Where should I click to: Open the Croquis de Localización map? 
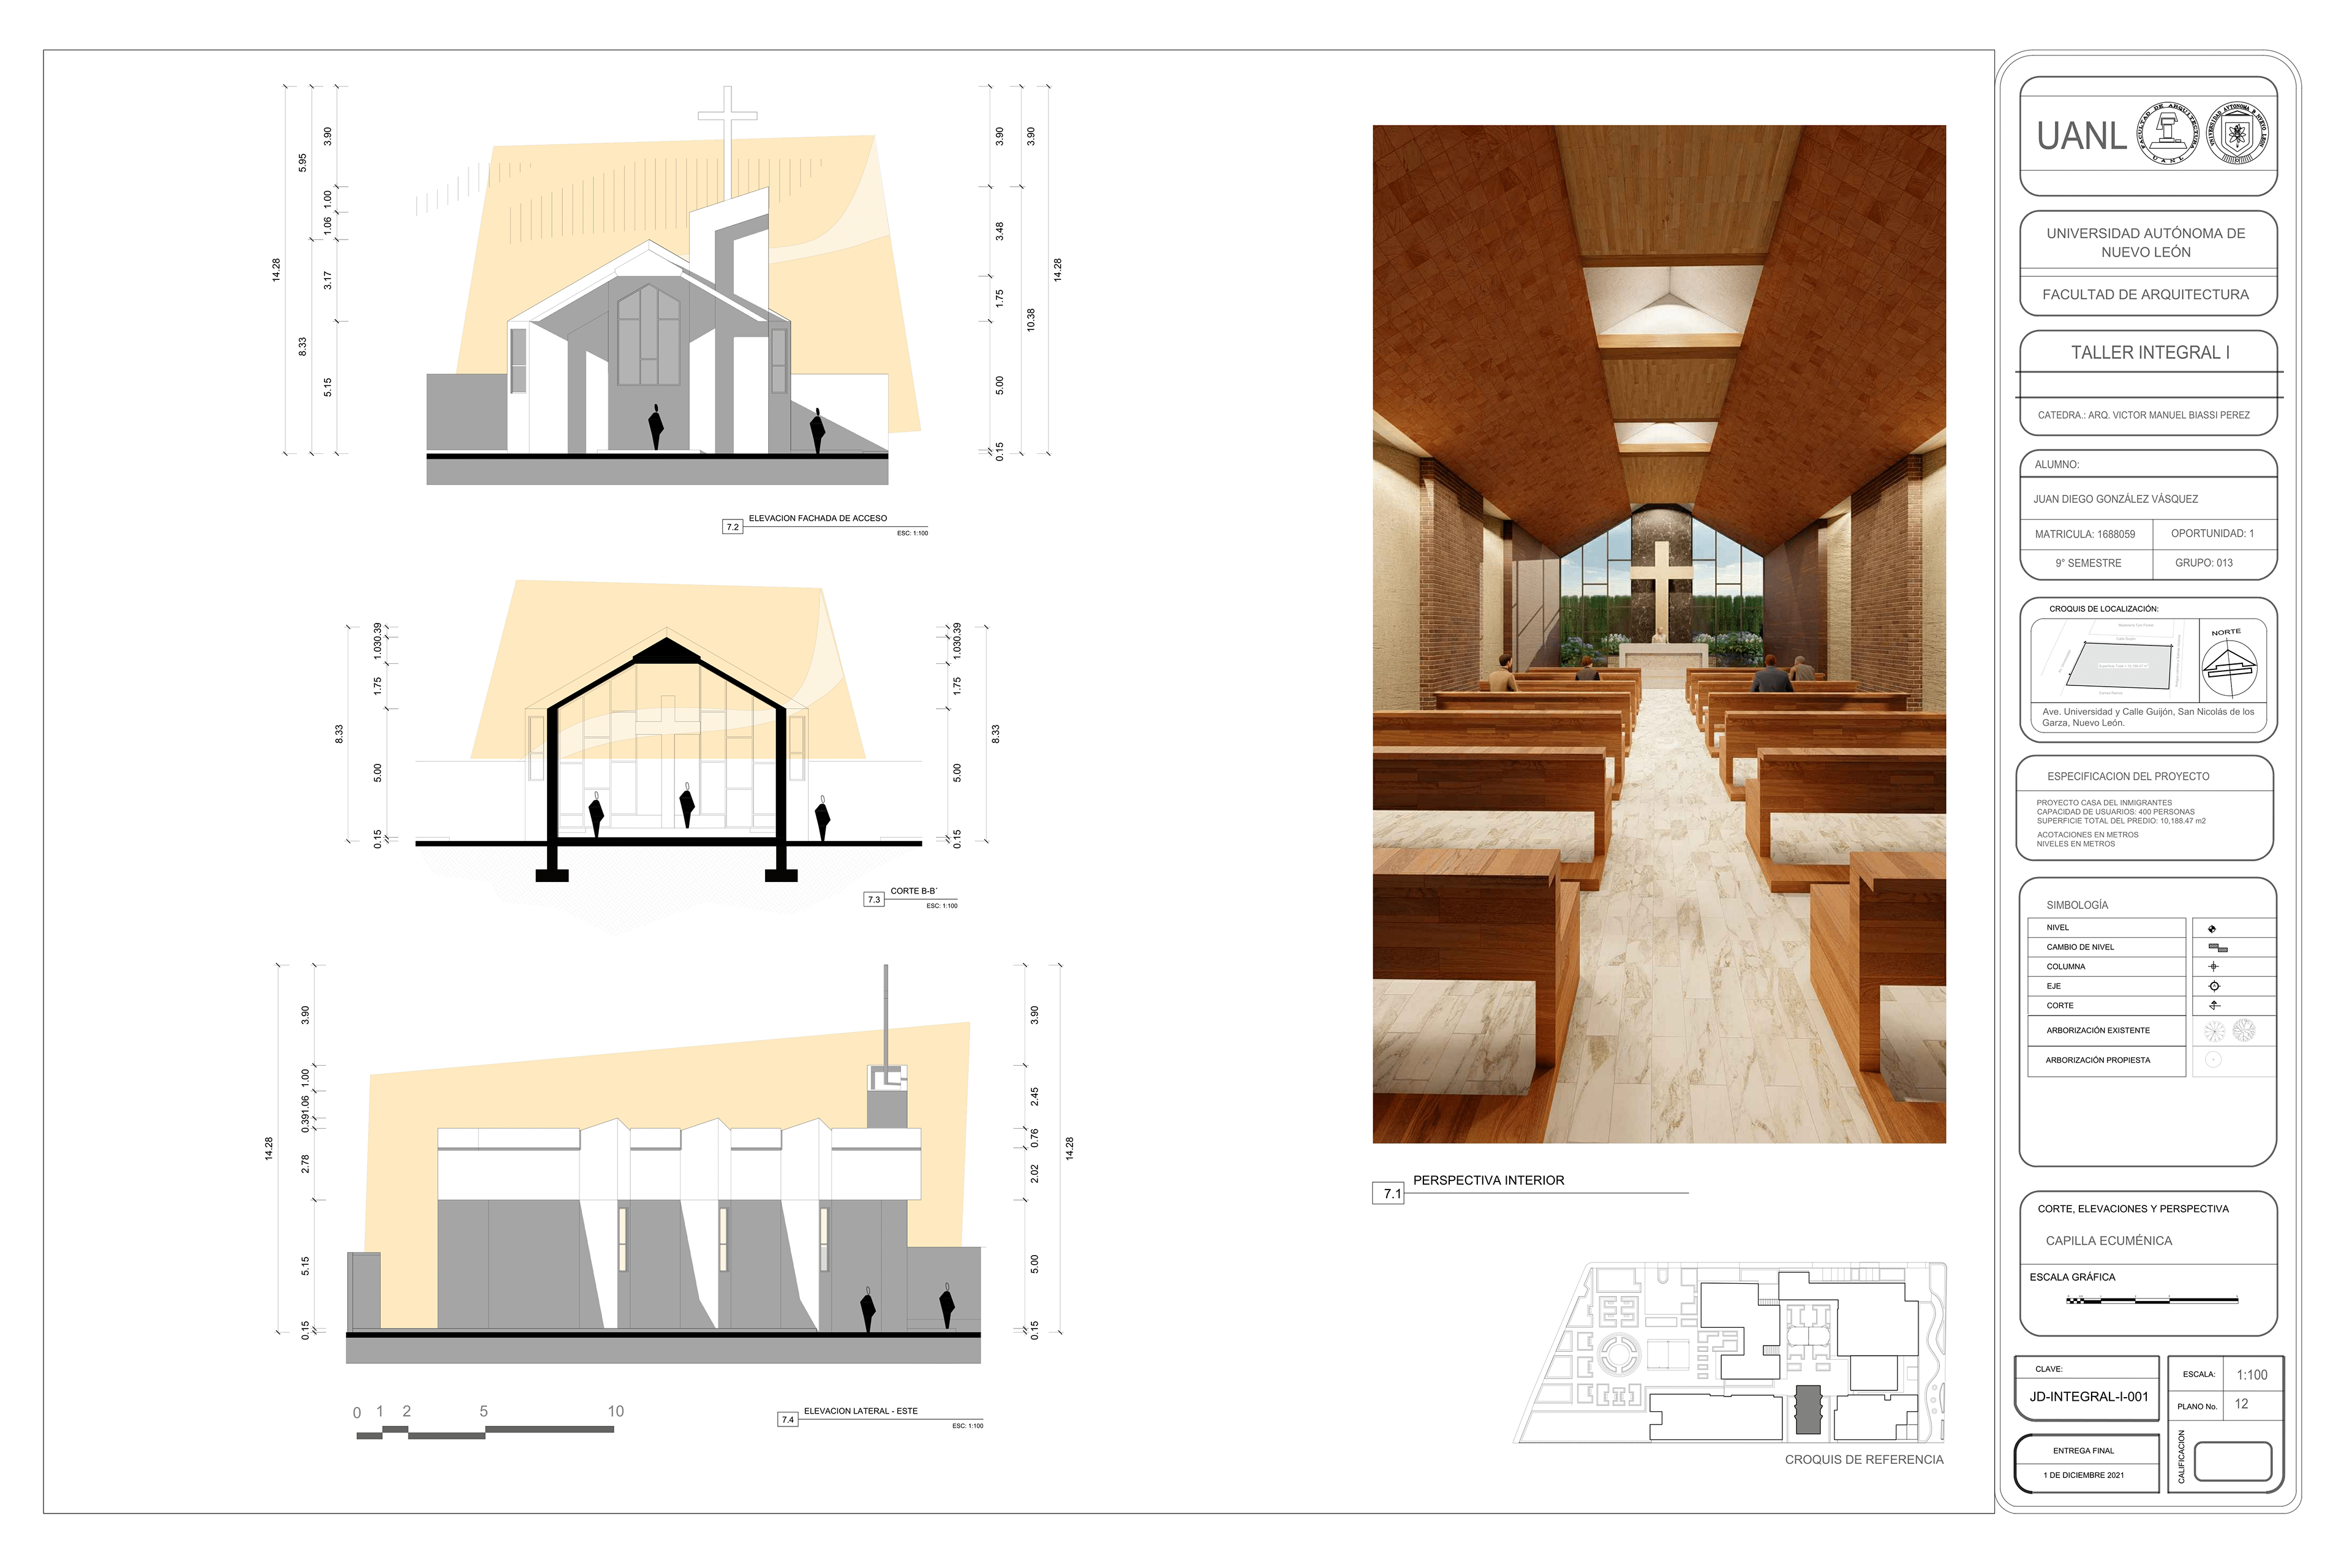2114,661
